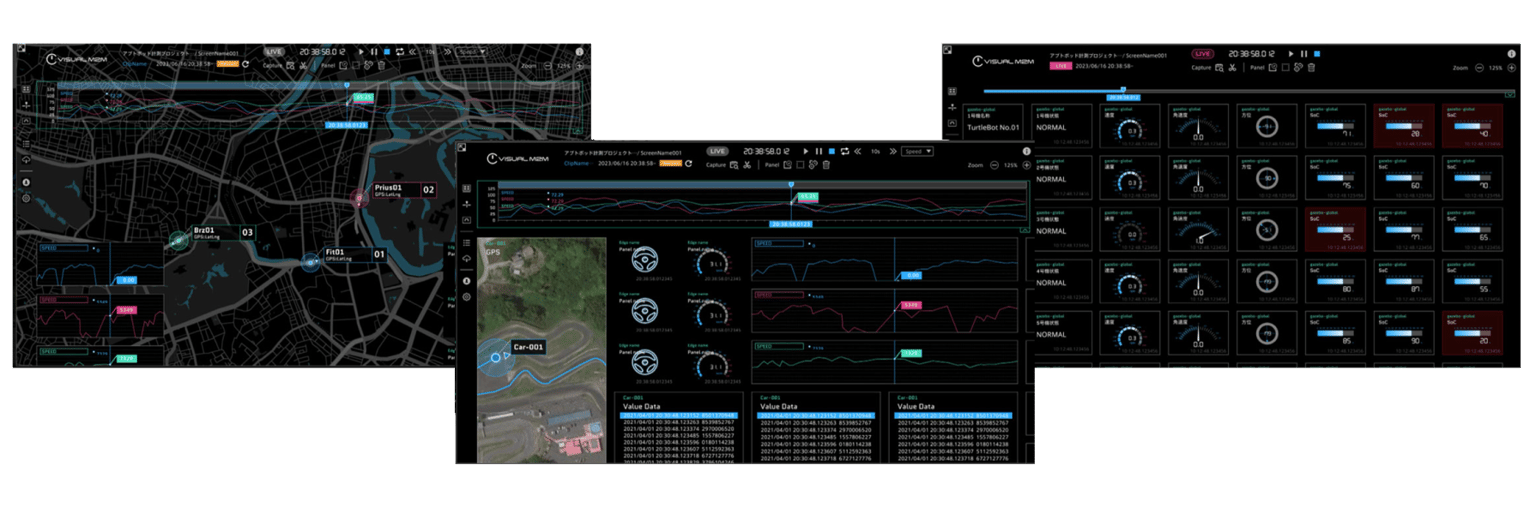This screenshot has height=507, width=1536.
Task: Pause playback in the right dashboard window
Action: (1304, 54)
